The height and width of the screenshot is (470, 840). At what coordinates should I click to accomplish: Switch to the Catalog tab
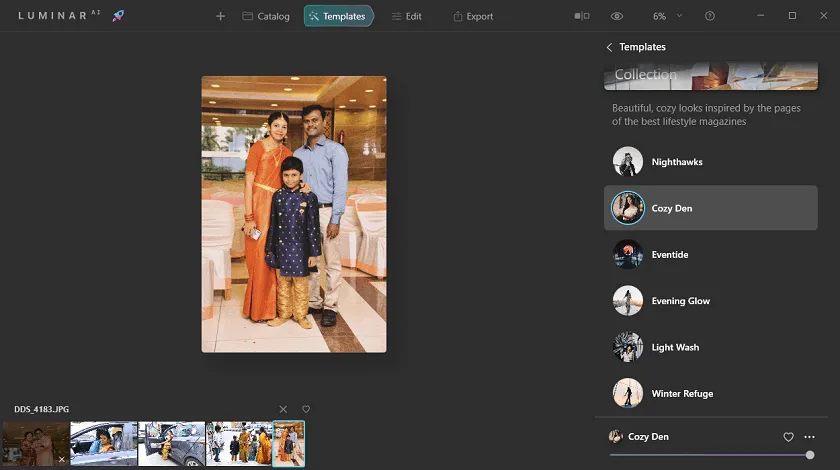pyautogui.click(x=266, y=16)
